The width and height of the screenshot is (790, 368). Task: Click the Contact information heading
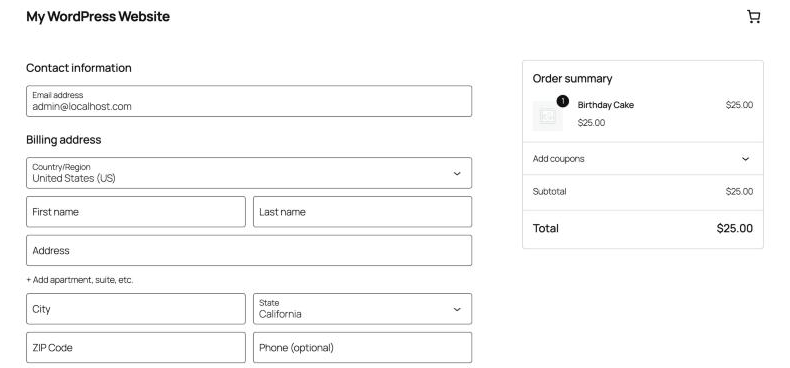[x=79, y=68]
